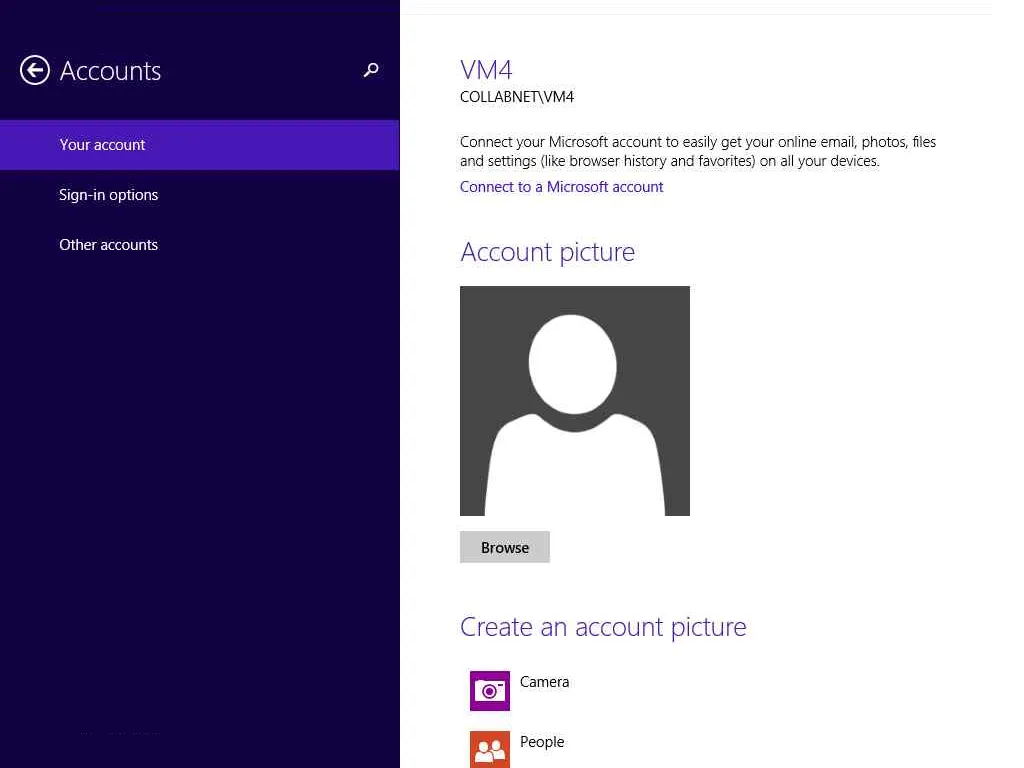Click the Create an account picture heading

603,627
